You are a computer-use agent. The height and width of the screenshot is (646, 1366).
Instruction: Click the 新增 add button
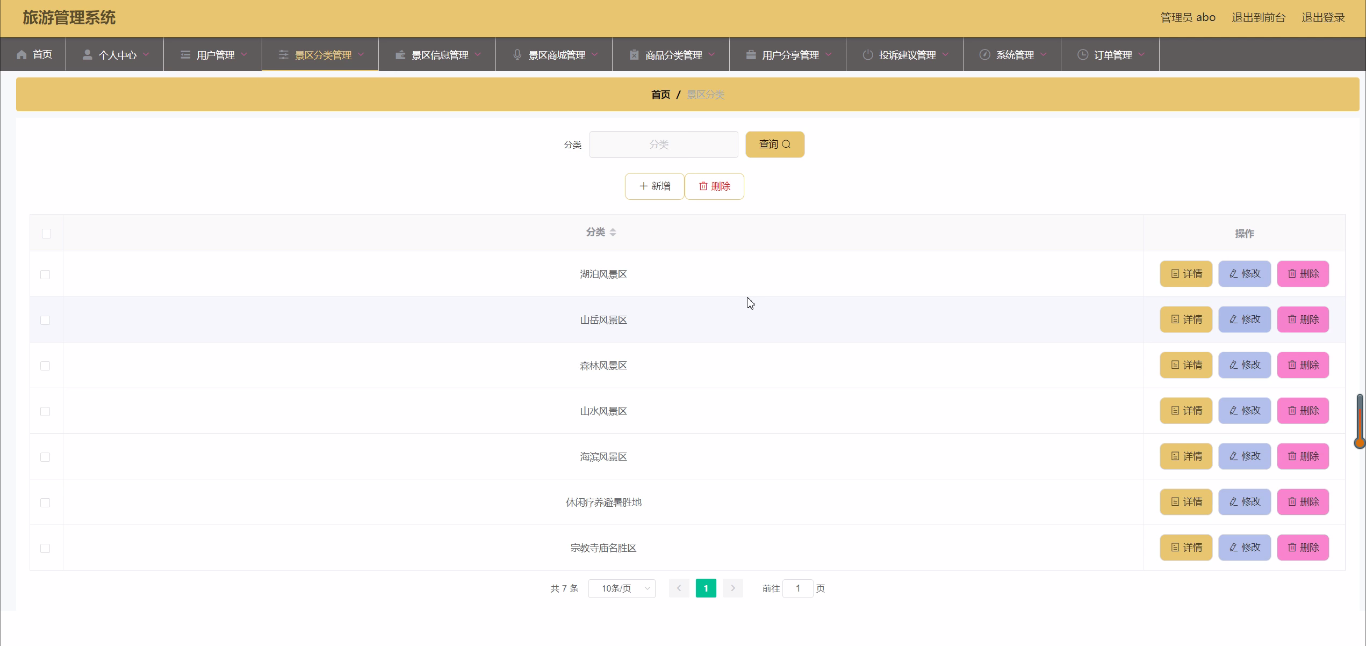coord(655,187)
